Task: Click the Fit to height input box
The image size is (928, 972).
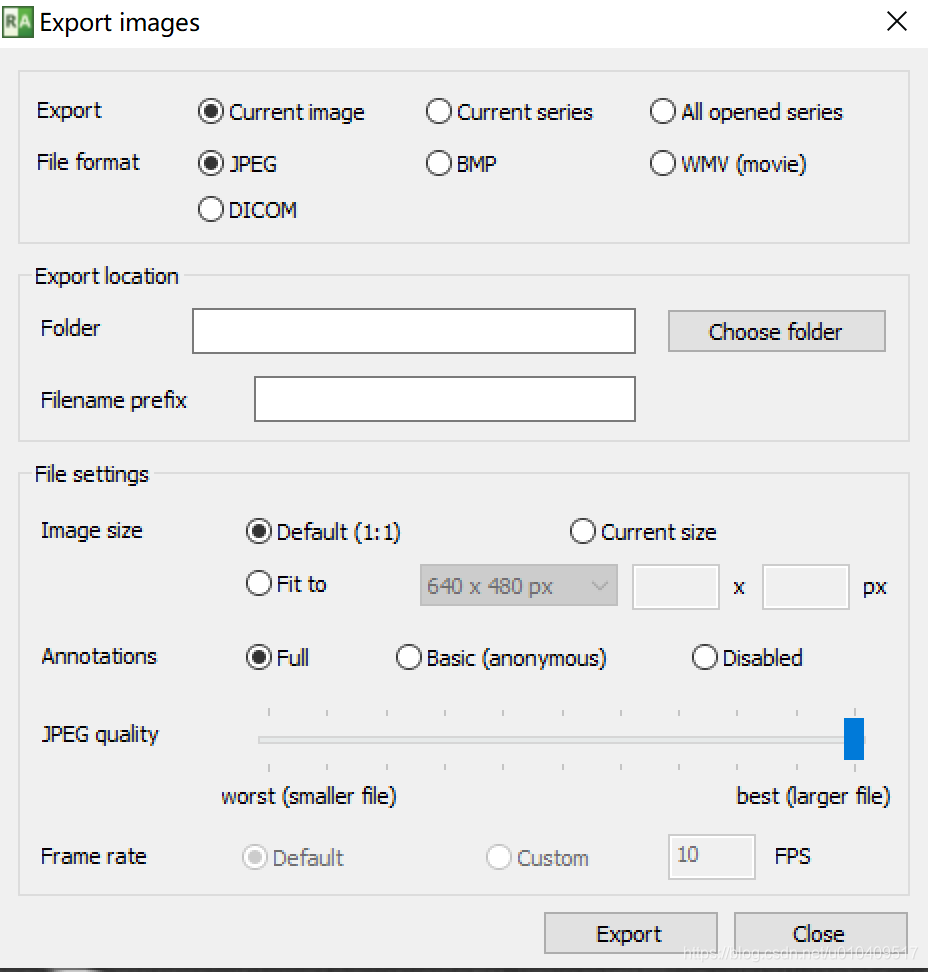Action: (805, 586)
